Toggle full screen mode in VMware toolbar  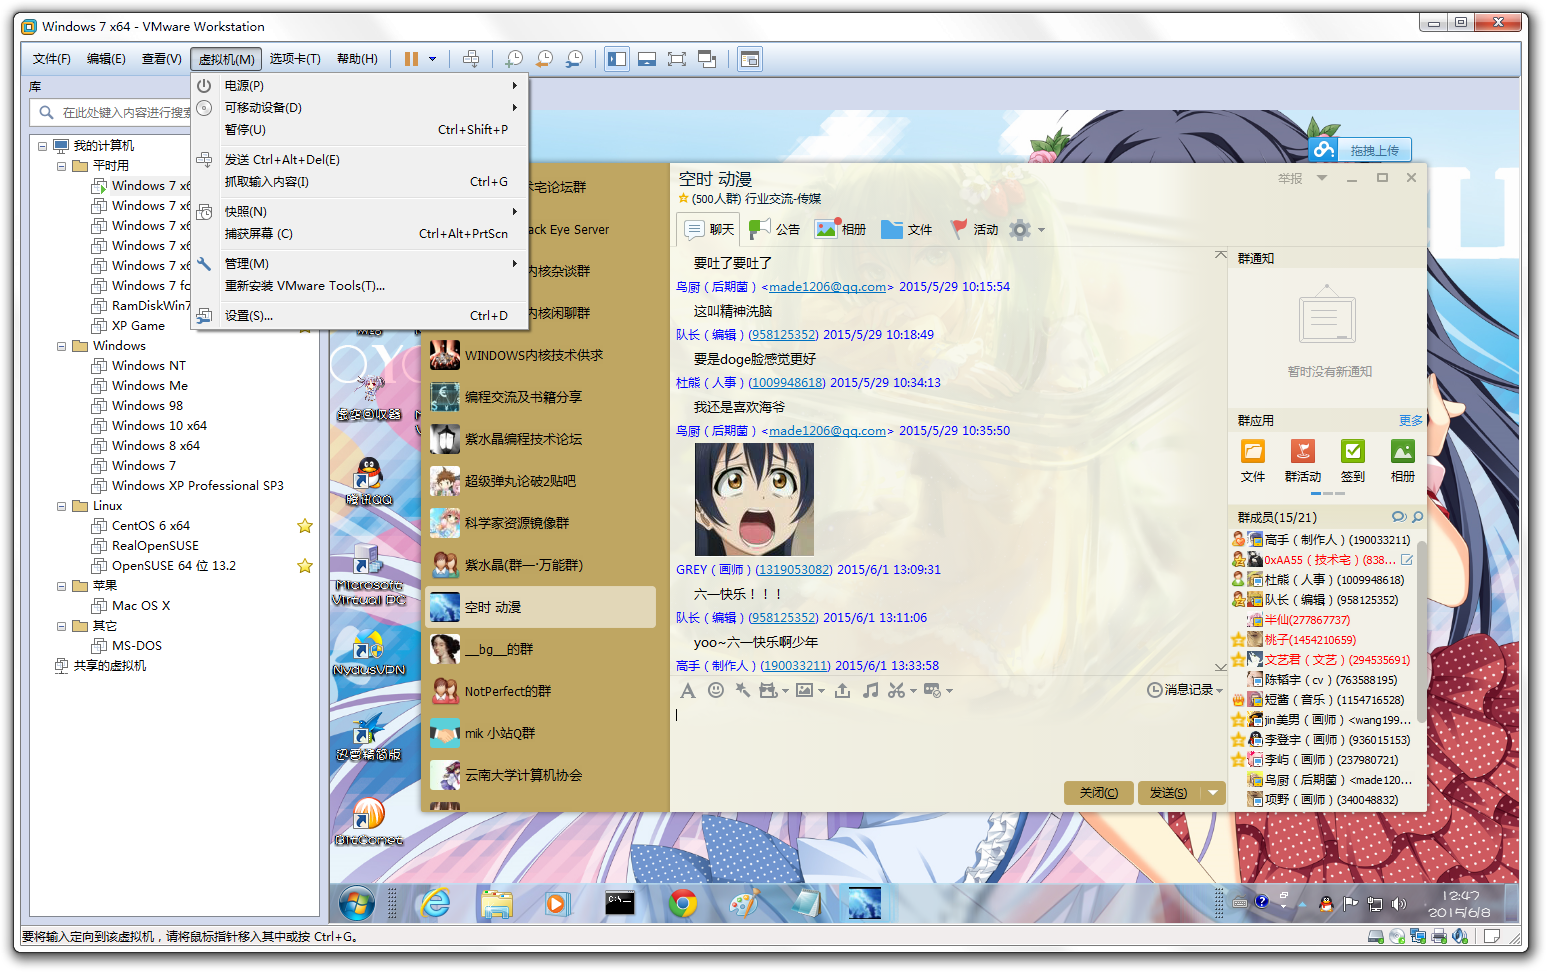coord(677,59)
